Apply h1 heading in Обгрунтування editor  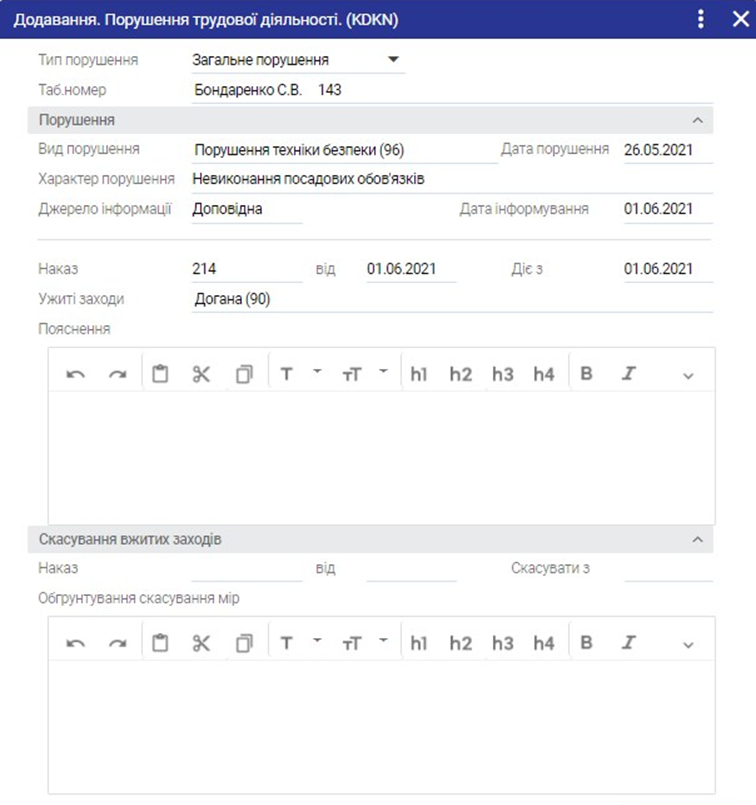point(418,643)
